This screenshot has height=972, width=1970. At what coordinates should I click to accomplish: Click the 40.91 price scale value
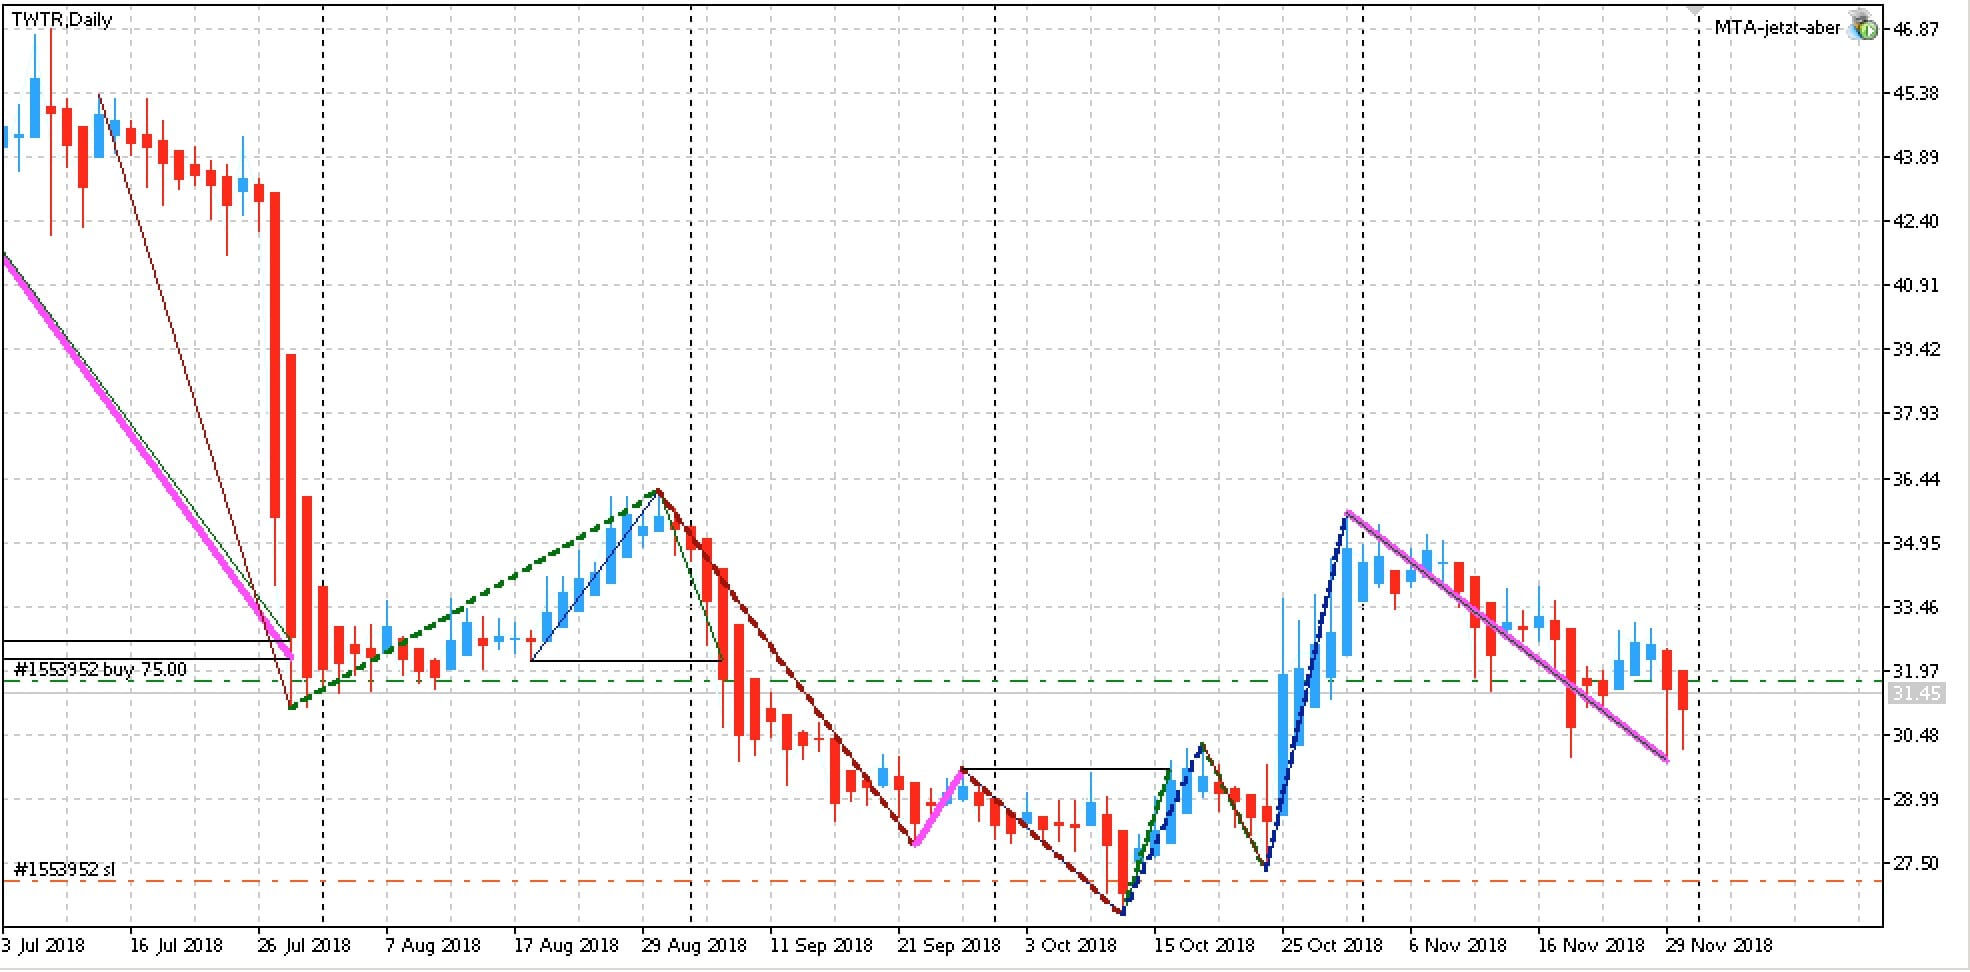click(1916, 285)
